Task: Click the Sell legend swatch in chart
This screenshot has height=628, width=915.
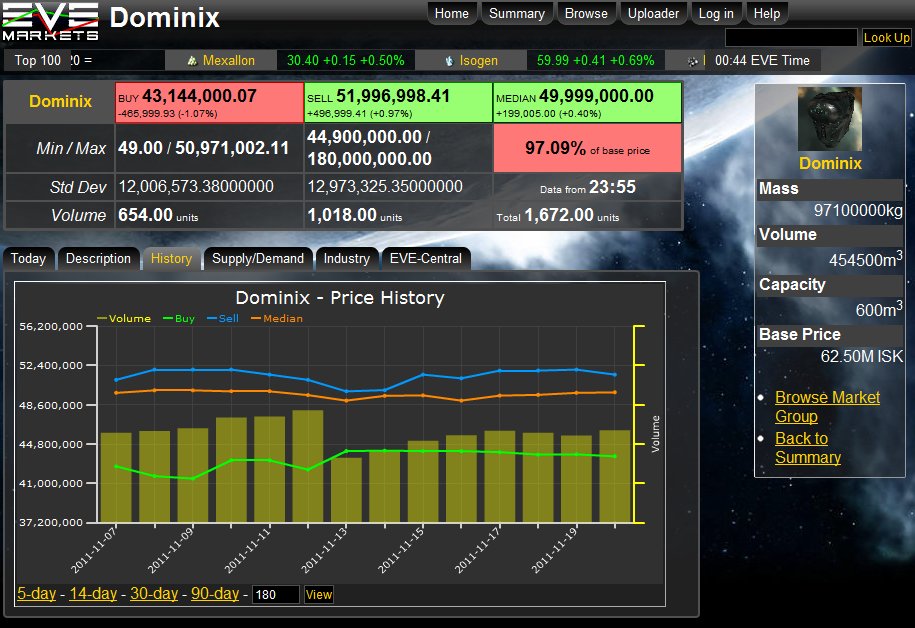Action: [212, 318]
